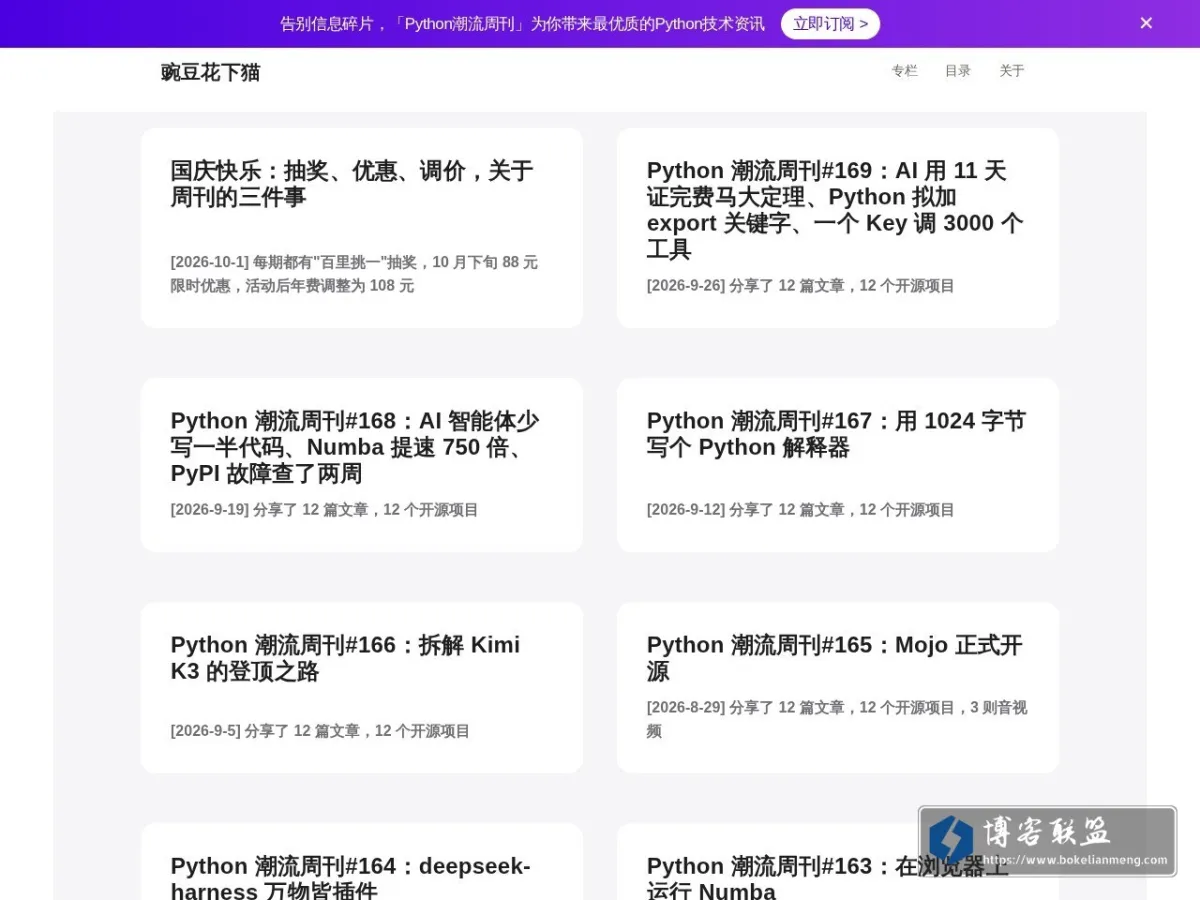Click the [2026-10-1] lottery summary text
Viewport: 1200px width, 900px height.
354,274
